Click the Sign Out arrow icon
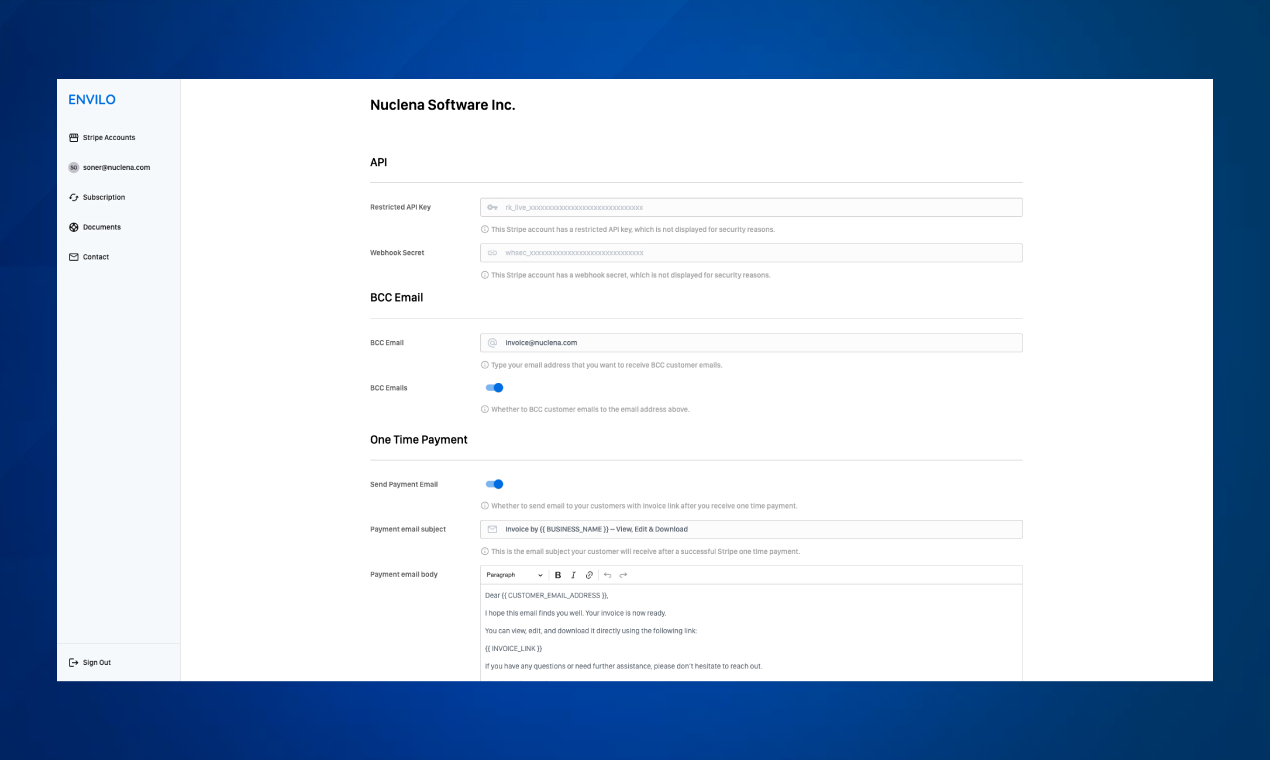1270x760 pixels. coord(73,663)
